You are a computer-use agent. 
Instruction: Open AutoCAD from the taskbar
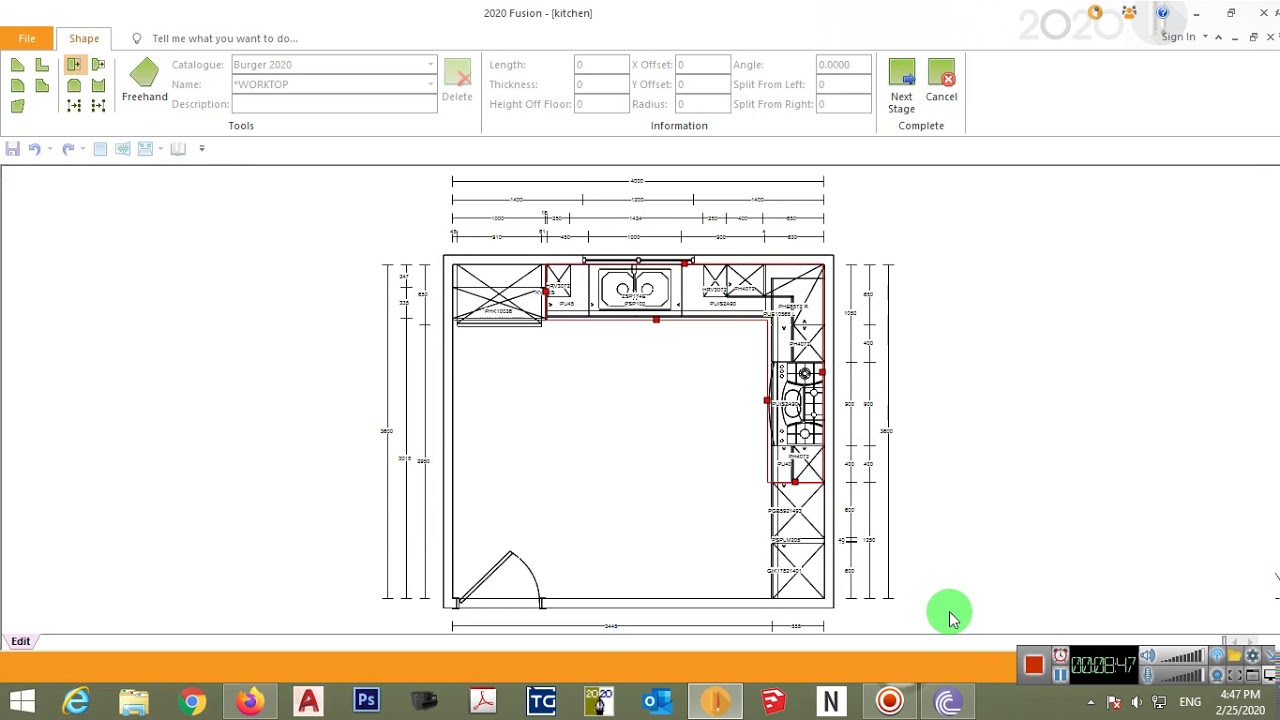(308, 701)
